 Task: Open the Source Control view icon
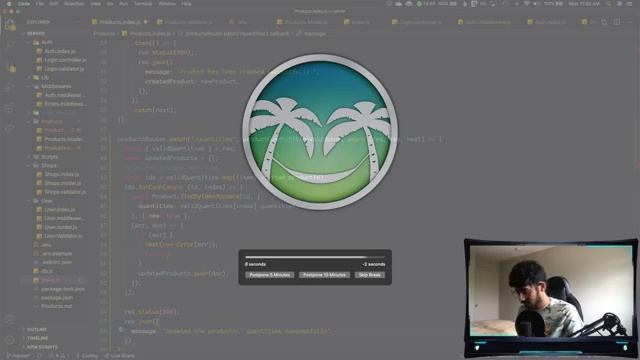click(10, 67)
